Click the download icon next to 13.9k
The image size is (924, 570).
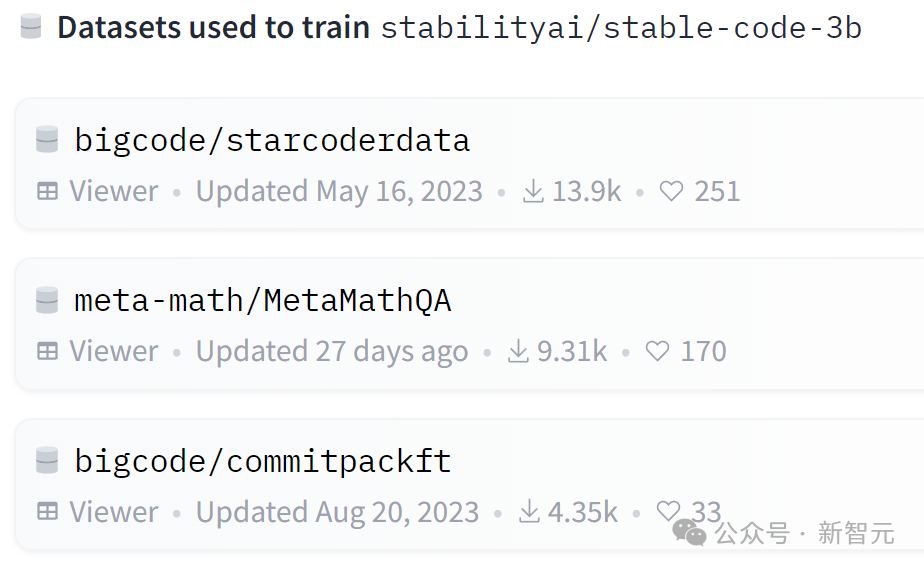[533, 191]
